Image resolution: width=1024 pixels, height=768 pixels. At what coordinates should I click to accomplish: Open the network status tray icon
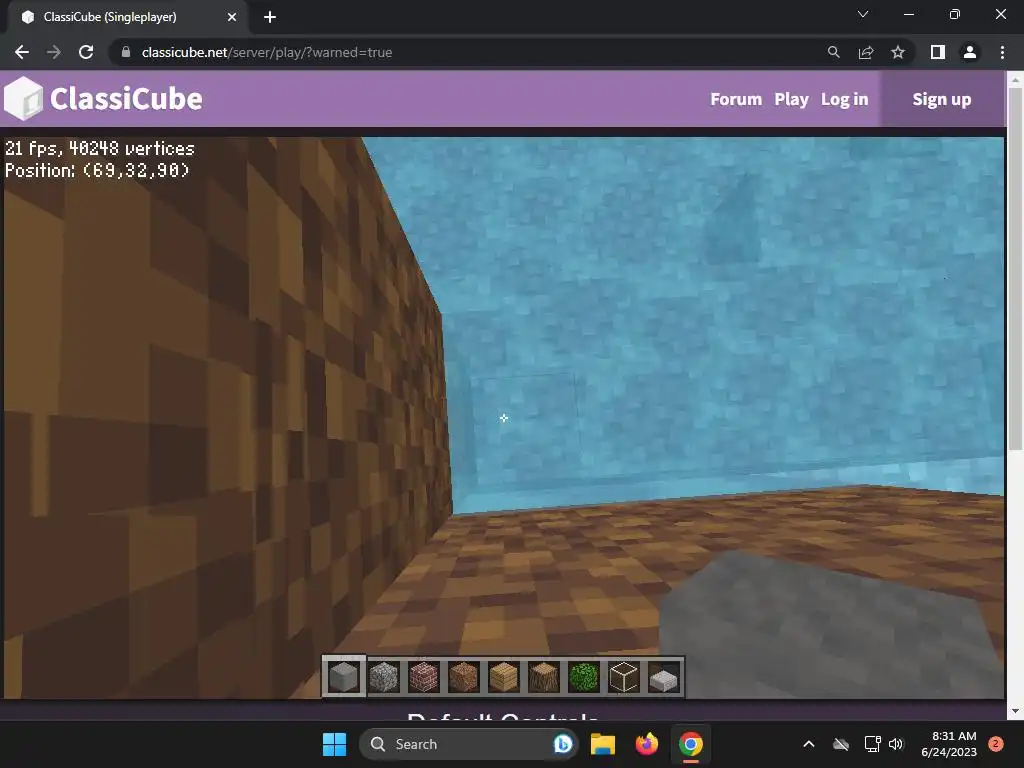pos(872,744)
